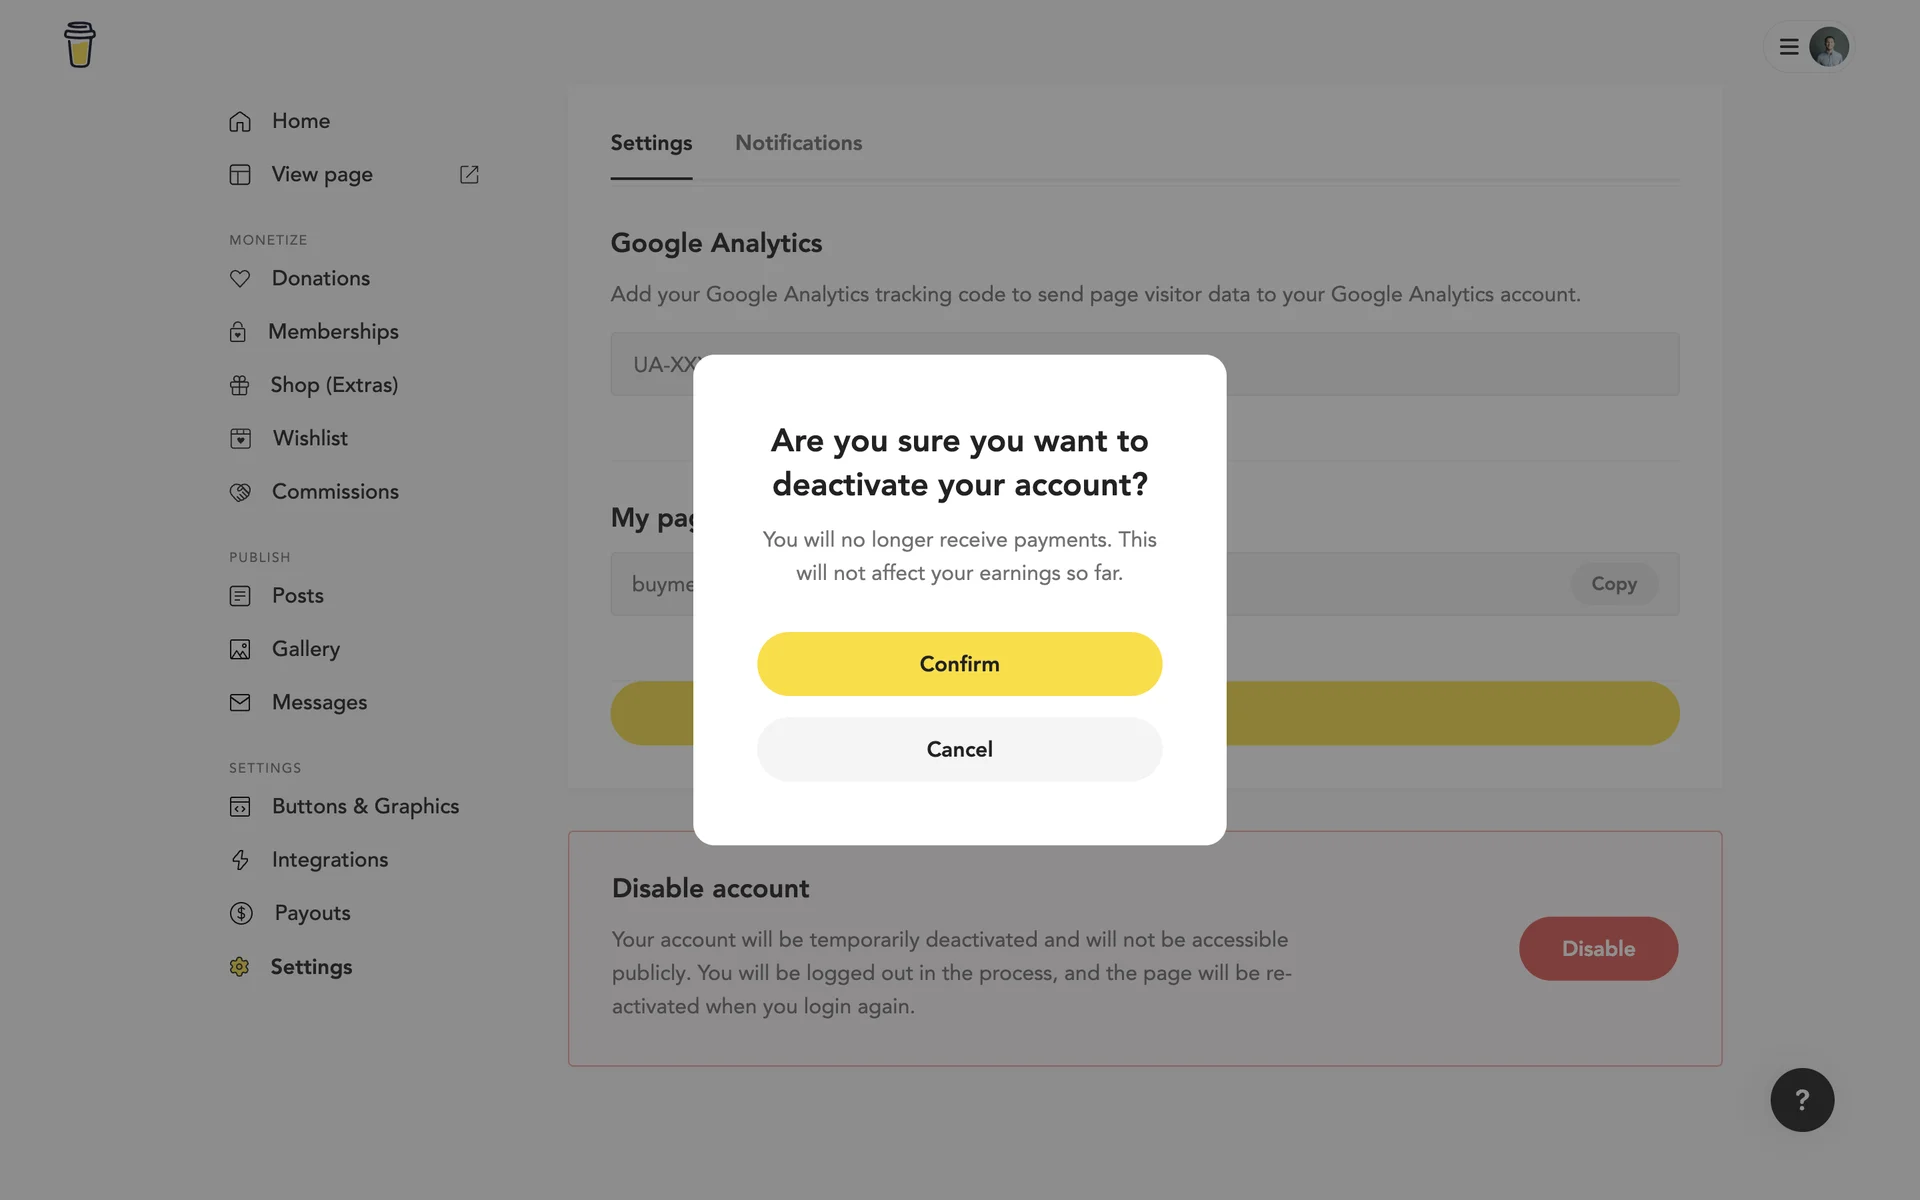Screen dimensions: 1920x1200
Task: Switch to the Notifications tab
Action: 798,143
